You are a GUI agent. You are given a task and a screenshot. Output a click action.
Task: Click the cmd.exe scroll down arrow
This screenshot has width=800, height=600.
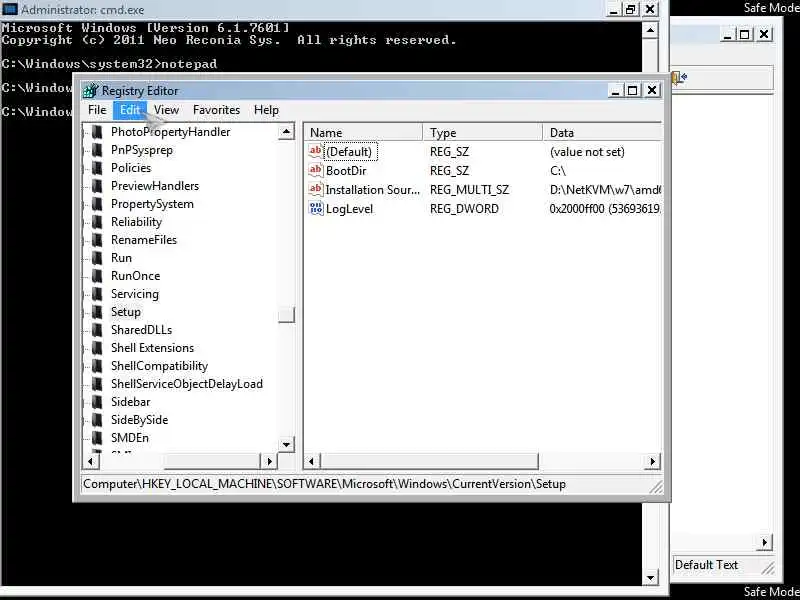pyautogui.click(x=649, y=578)
